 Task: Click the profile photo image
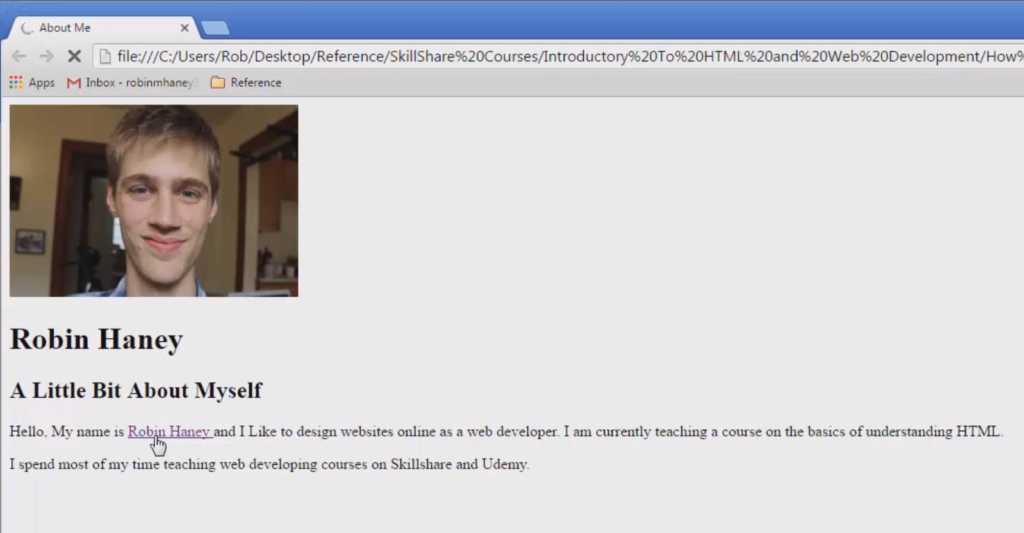[x=154, y=201]
